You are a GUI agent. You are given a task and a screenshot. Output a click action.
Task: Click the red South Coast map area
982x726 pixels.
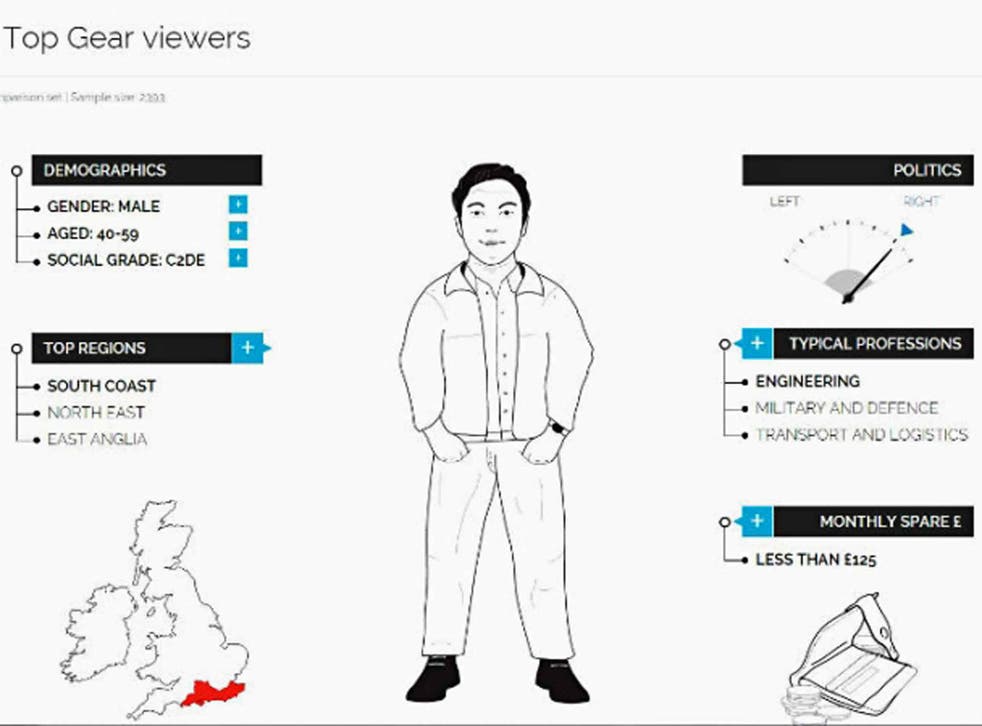(x=214, y=693)
